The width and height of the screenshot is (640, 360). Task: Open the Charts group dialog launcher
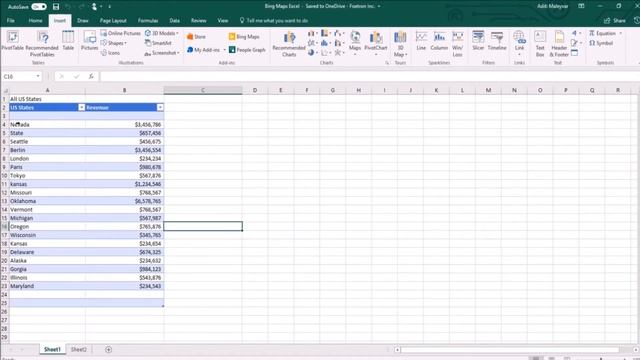387,63
